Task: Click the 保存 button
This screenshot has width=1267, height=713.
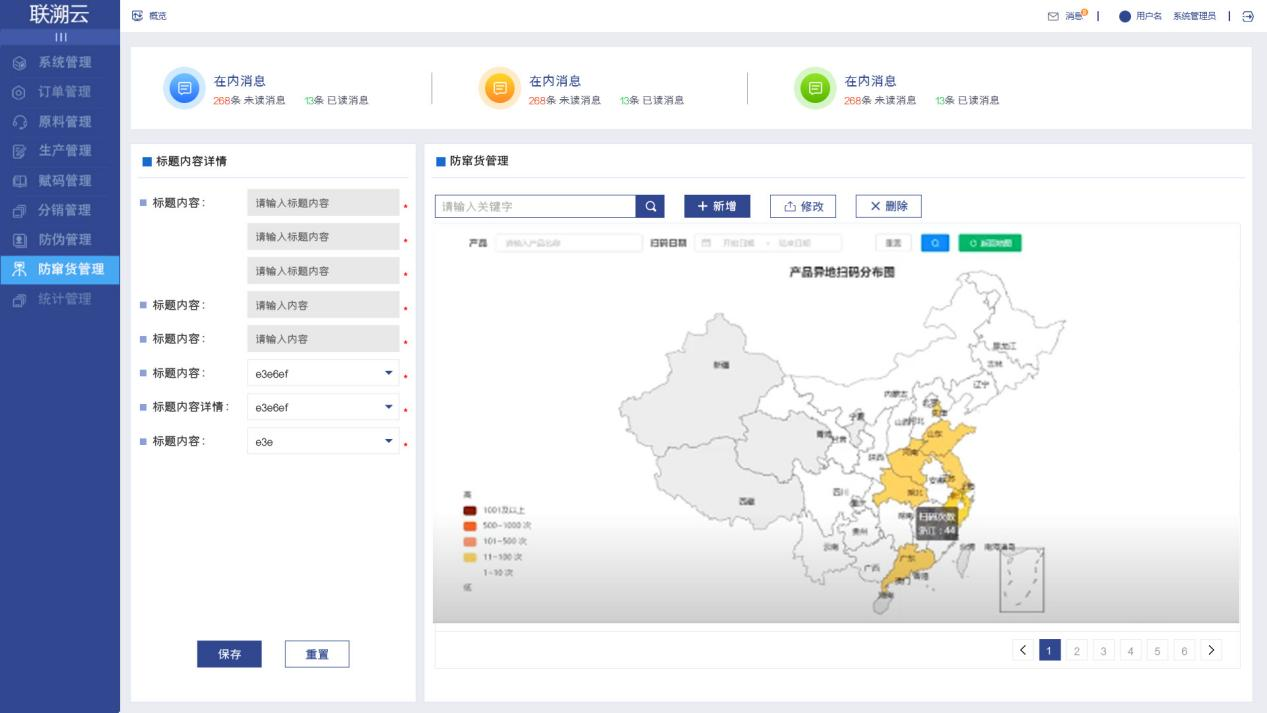Action: coord(229,654)
